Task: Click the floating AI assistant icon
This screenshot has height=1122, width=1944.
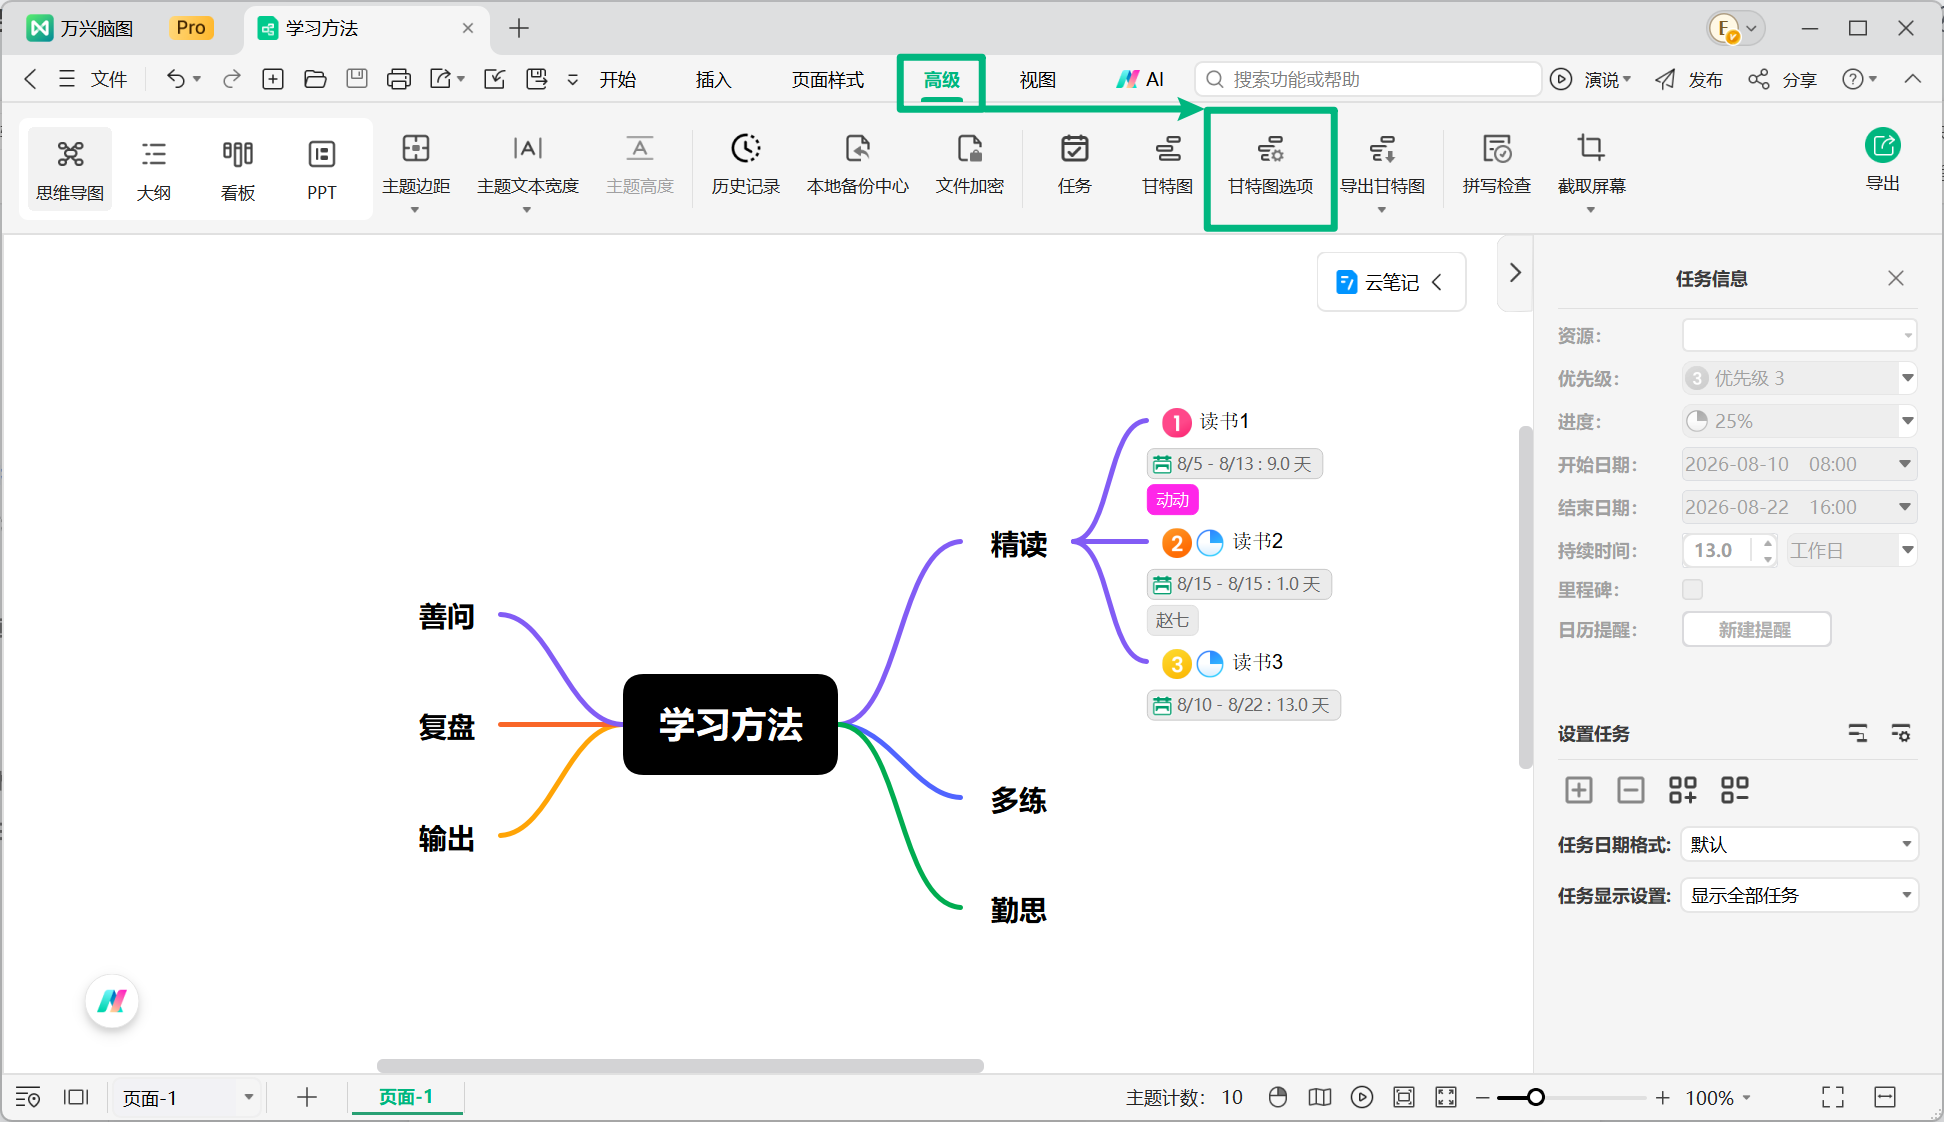Action: (112, 1001)
